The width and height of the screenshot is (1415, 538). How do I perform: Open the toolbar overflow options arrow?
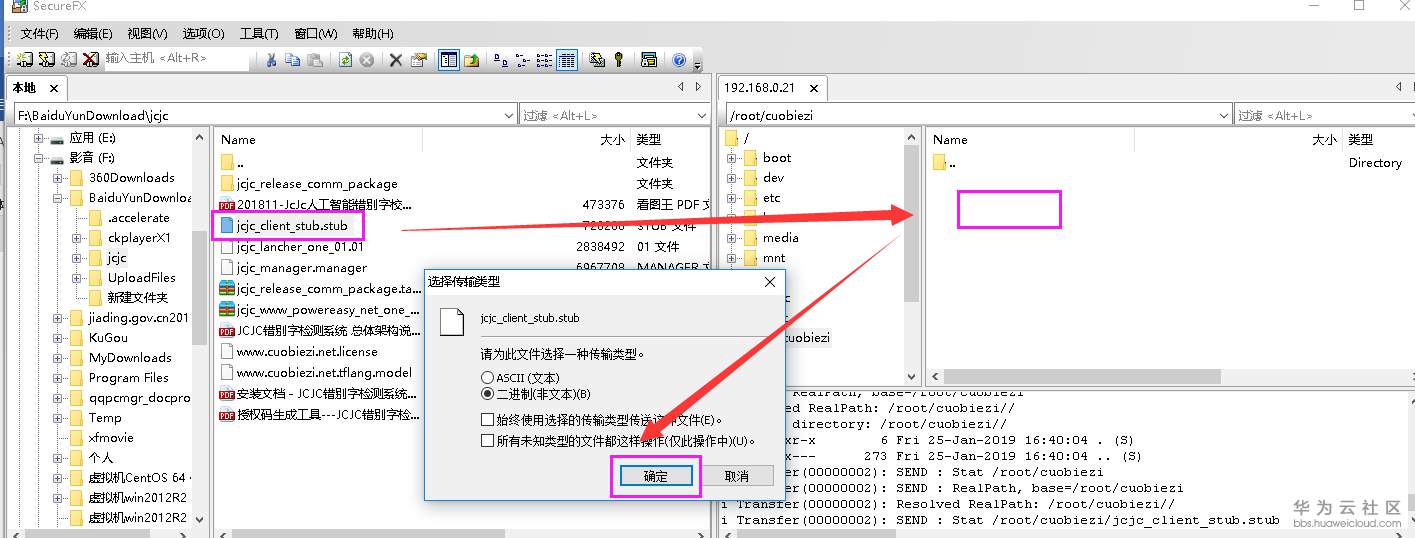[696, 65]
